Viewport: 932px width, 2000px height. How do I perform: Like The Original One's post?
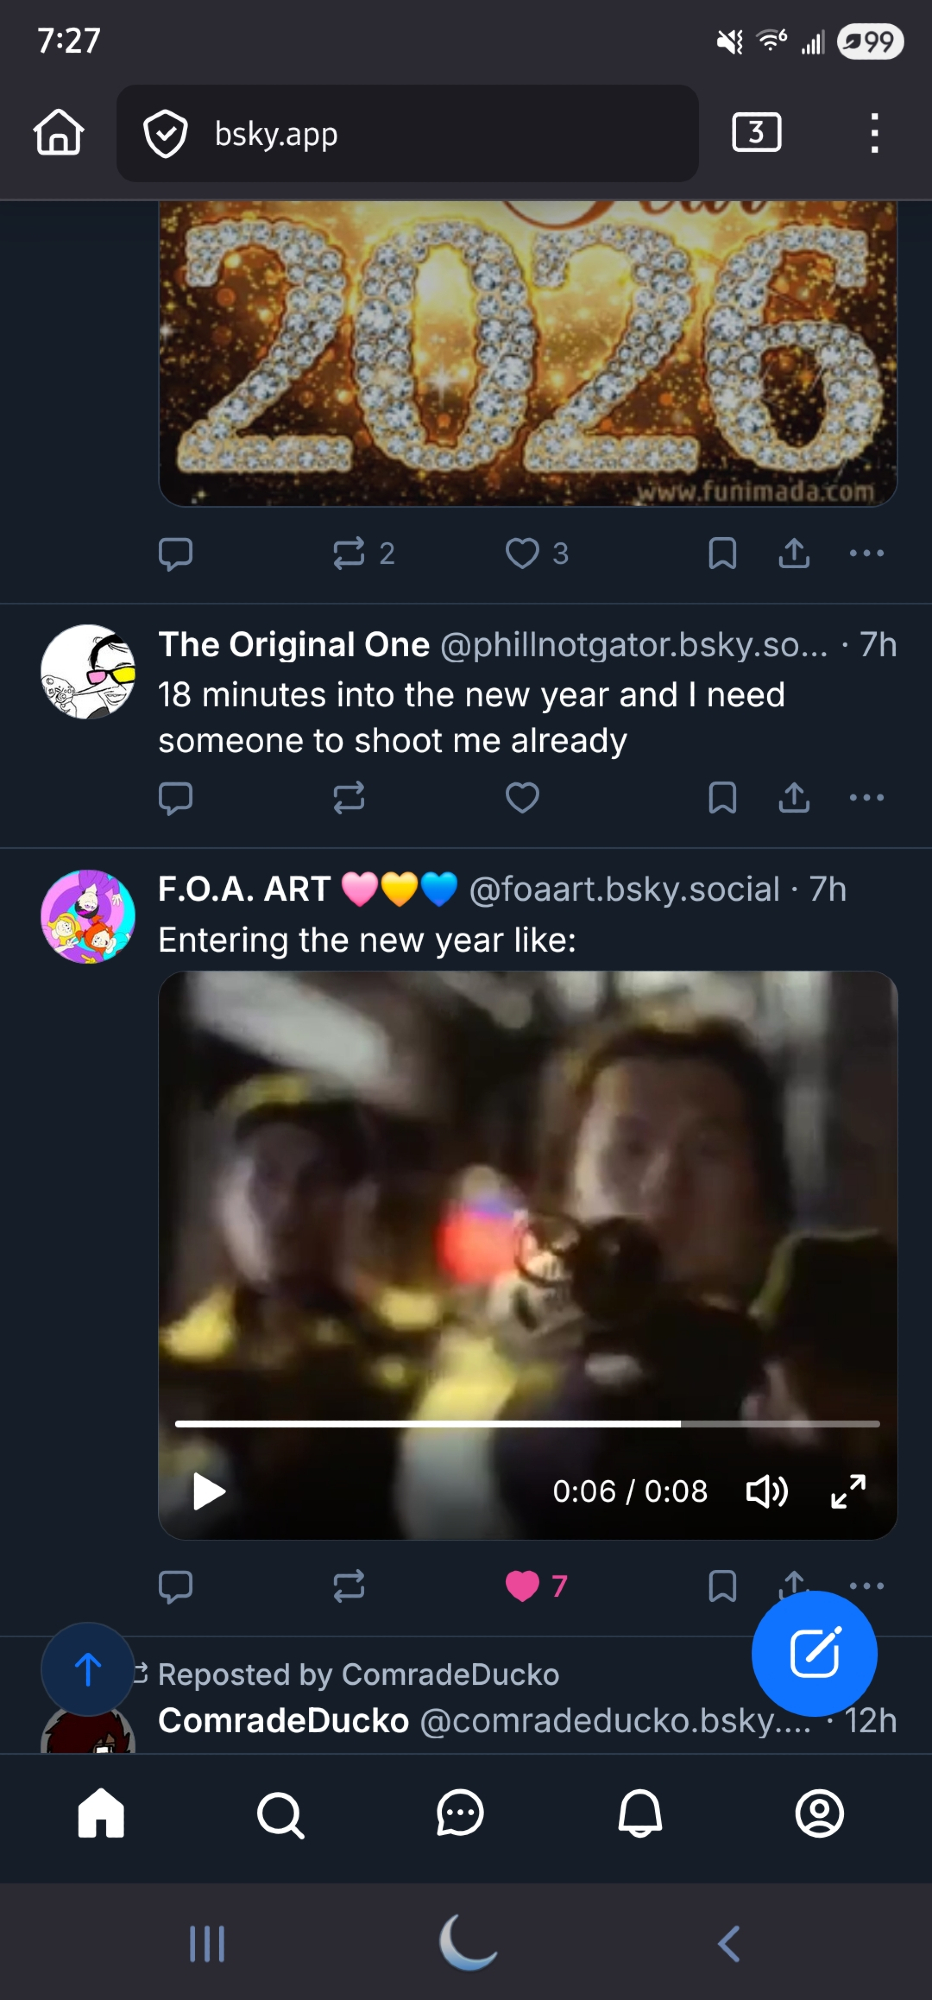coord(522,798)
